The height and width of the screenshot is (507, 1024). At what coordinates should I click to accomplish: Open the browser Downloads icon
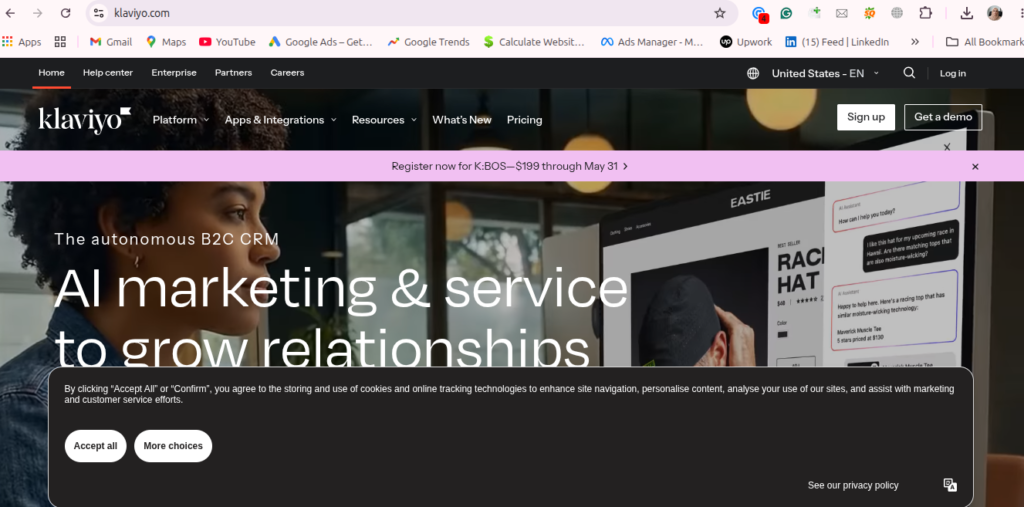(x=967, y=13)
